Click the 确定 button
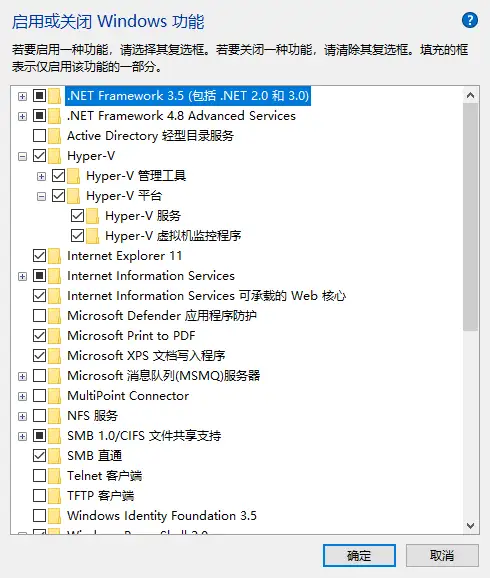 coord(359,555)
